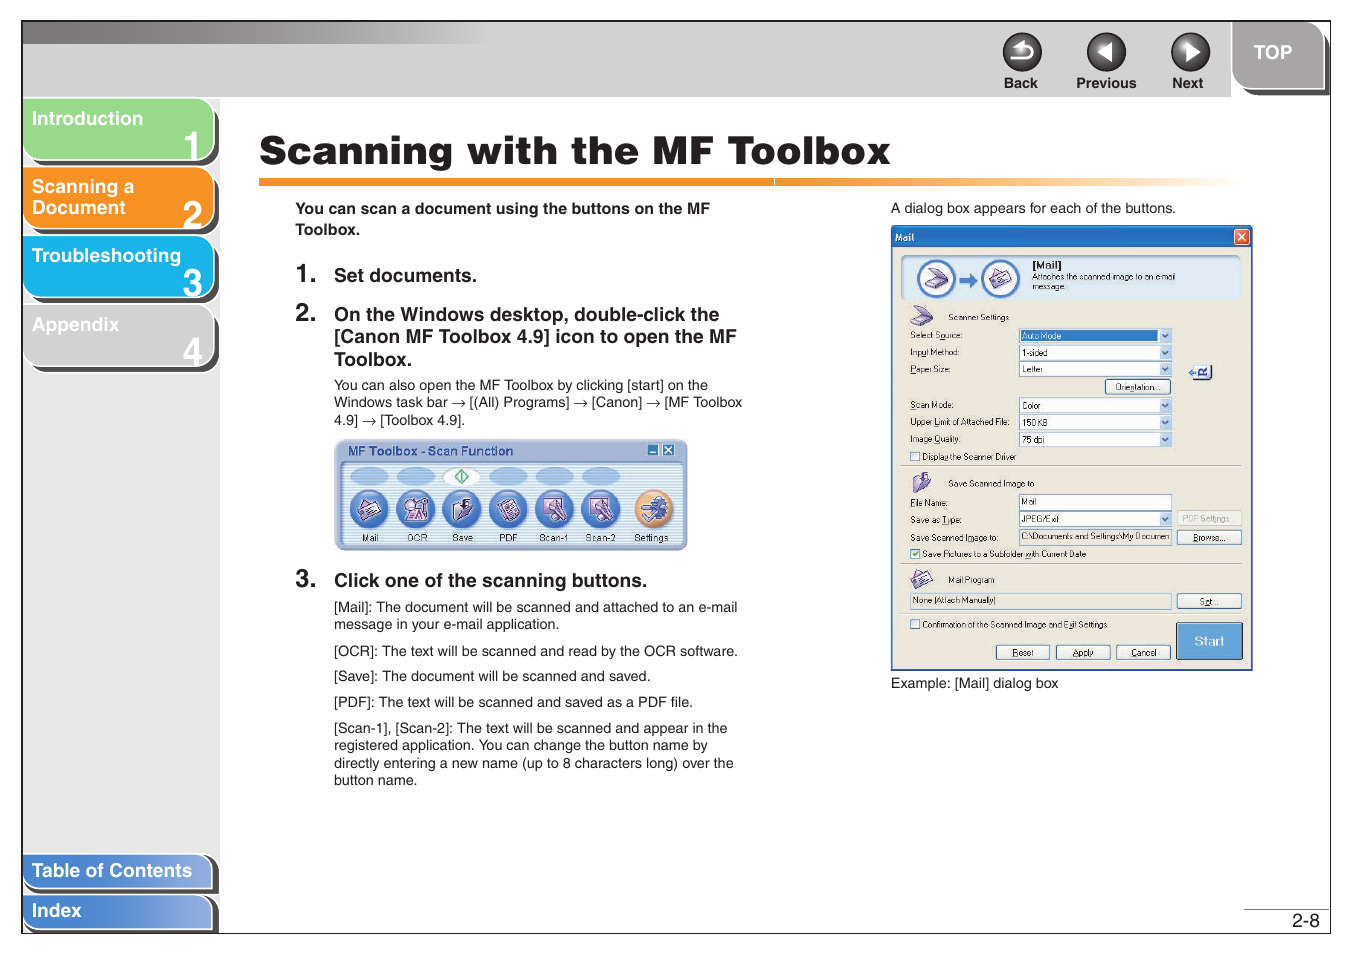This screenshot has height=954, width=1351.
Task: Expand the Save as Type dropdown
Action: pos(1165,519)
